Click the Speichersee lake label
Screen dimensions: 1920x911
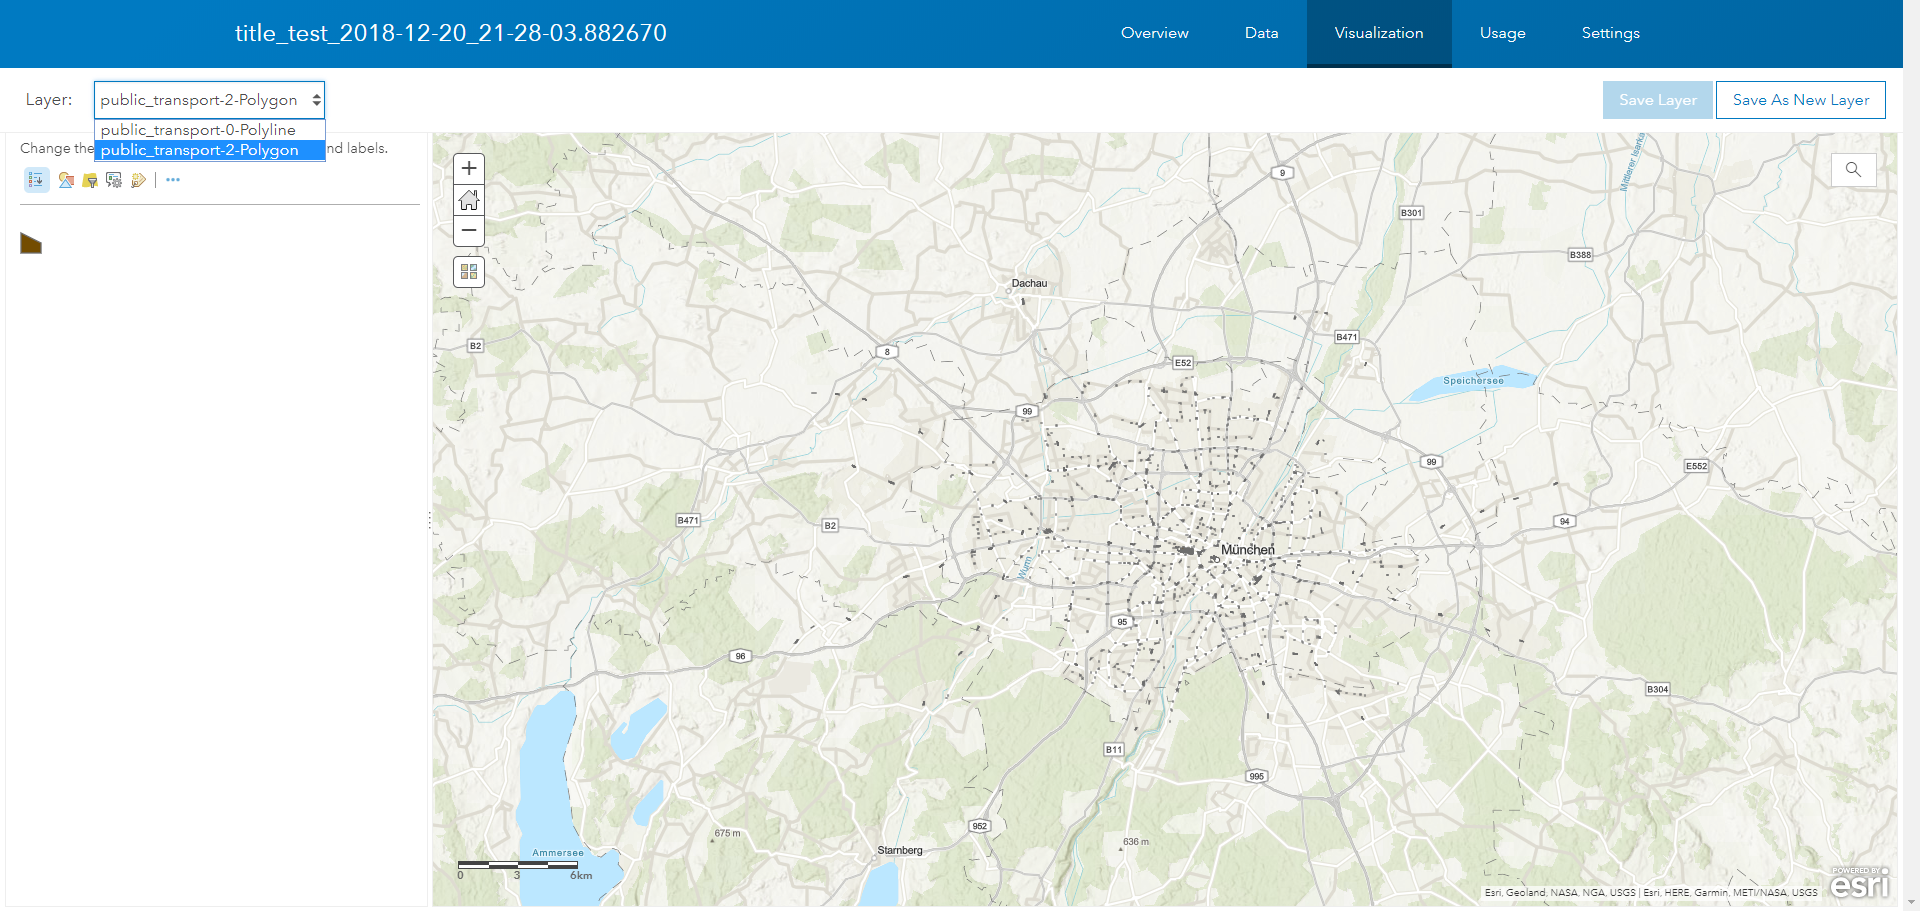[1473, 381]
